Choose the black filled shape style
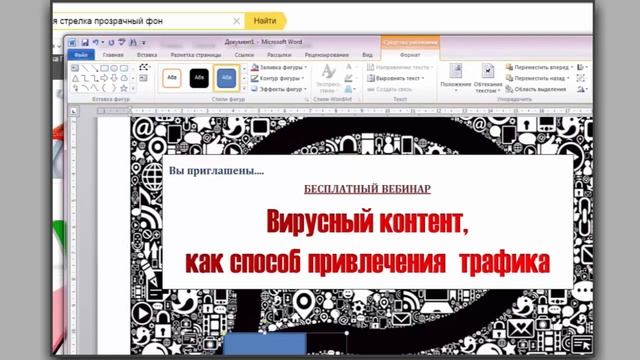 199,78
